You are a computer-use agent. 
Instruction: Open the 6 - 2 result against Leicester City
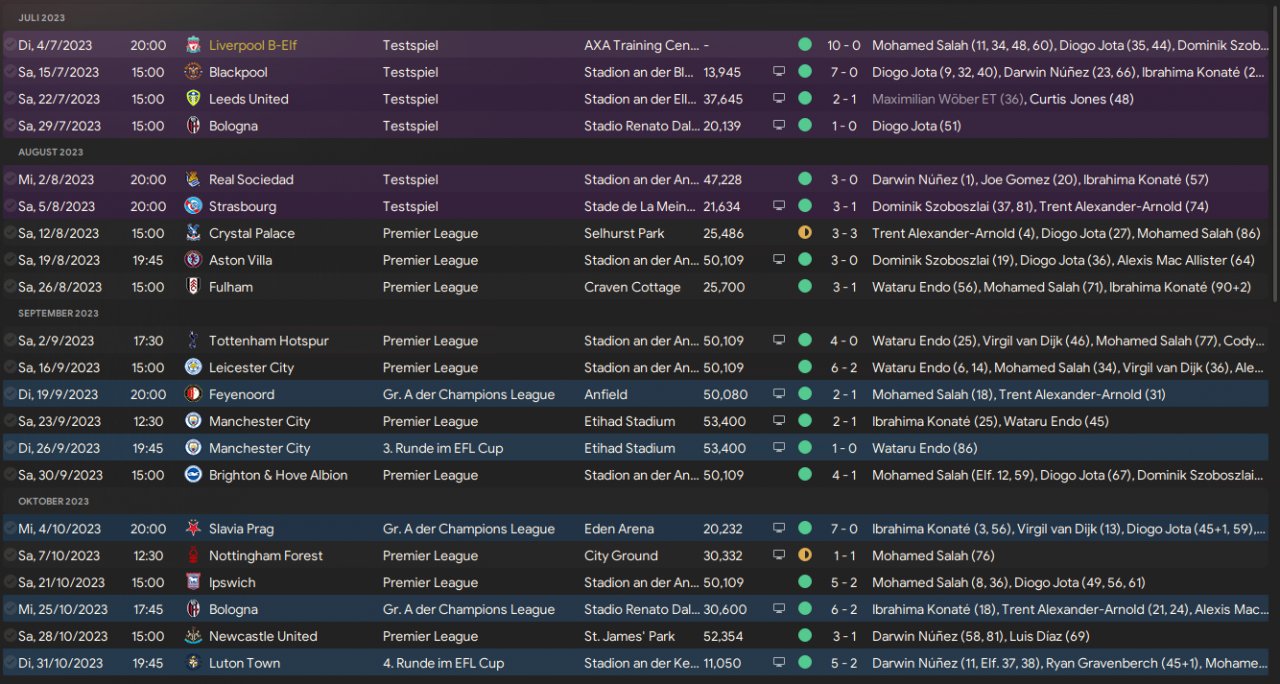[x=843, y=368]
